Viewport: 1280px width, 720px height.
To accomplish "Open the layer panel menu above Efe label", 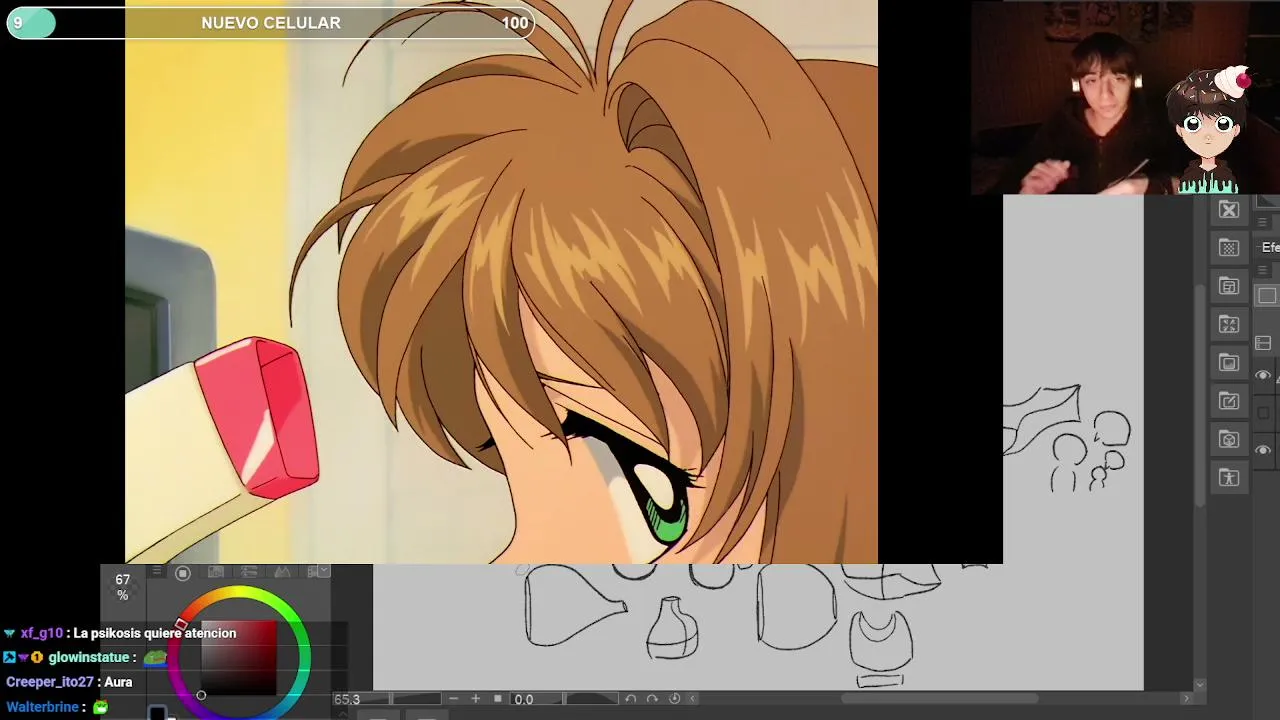I will (1262, 223).
